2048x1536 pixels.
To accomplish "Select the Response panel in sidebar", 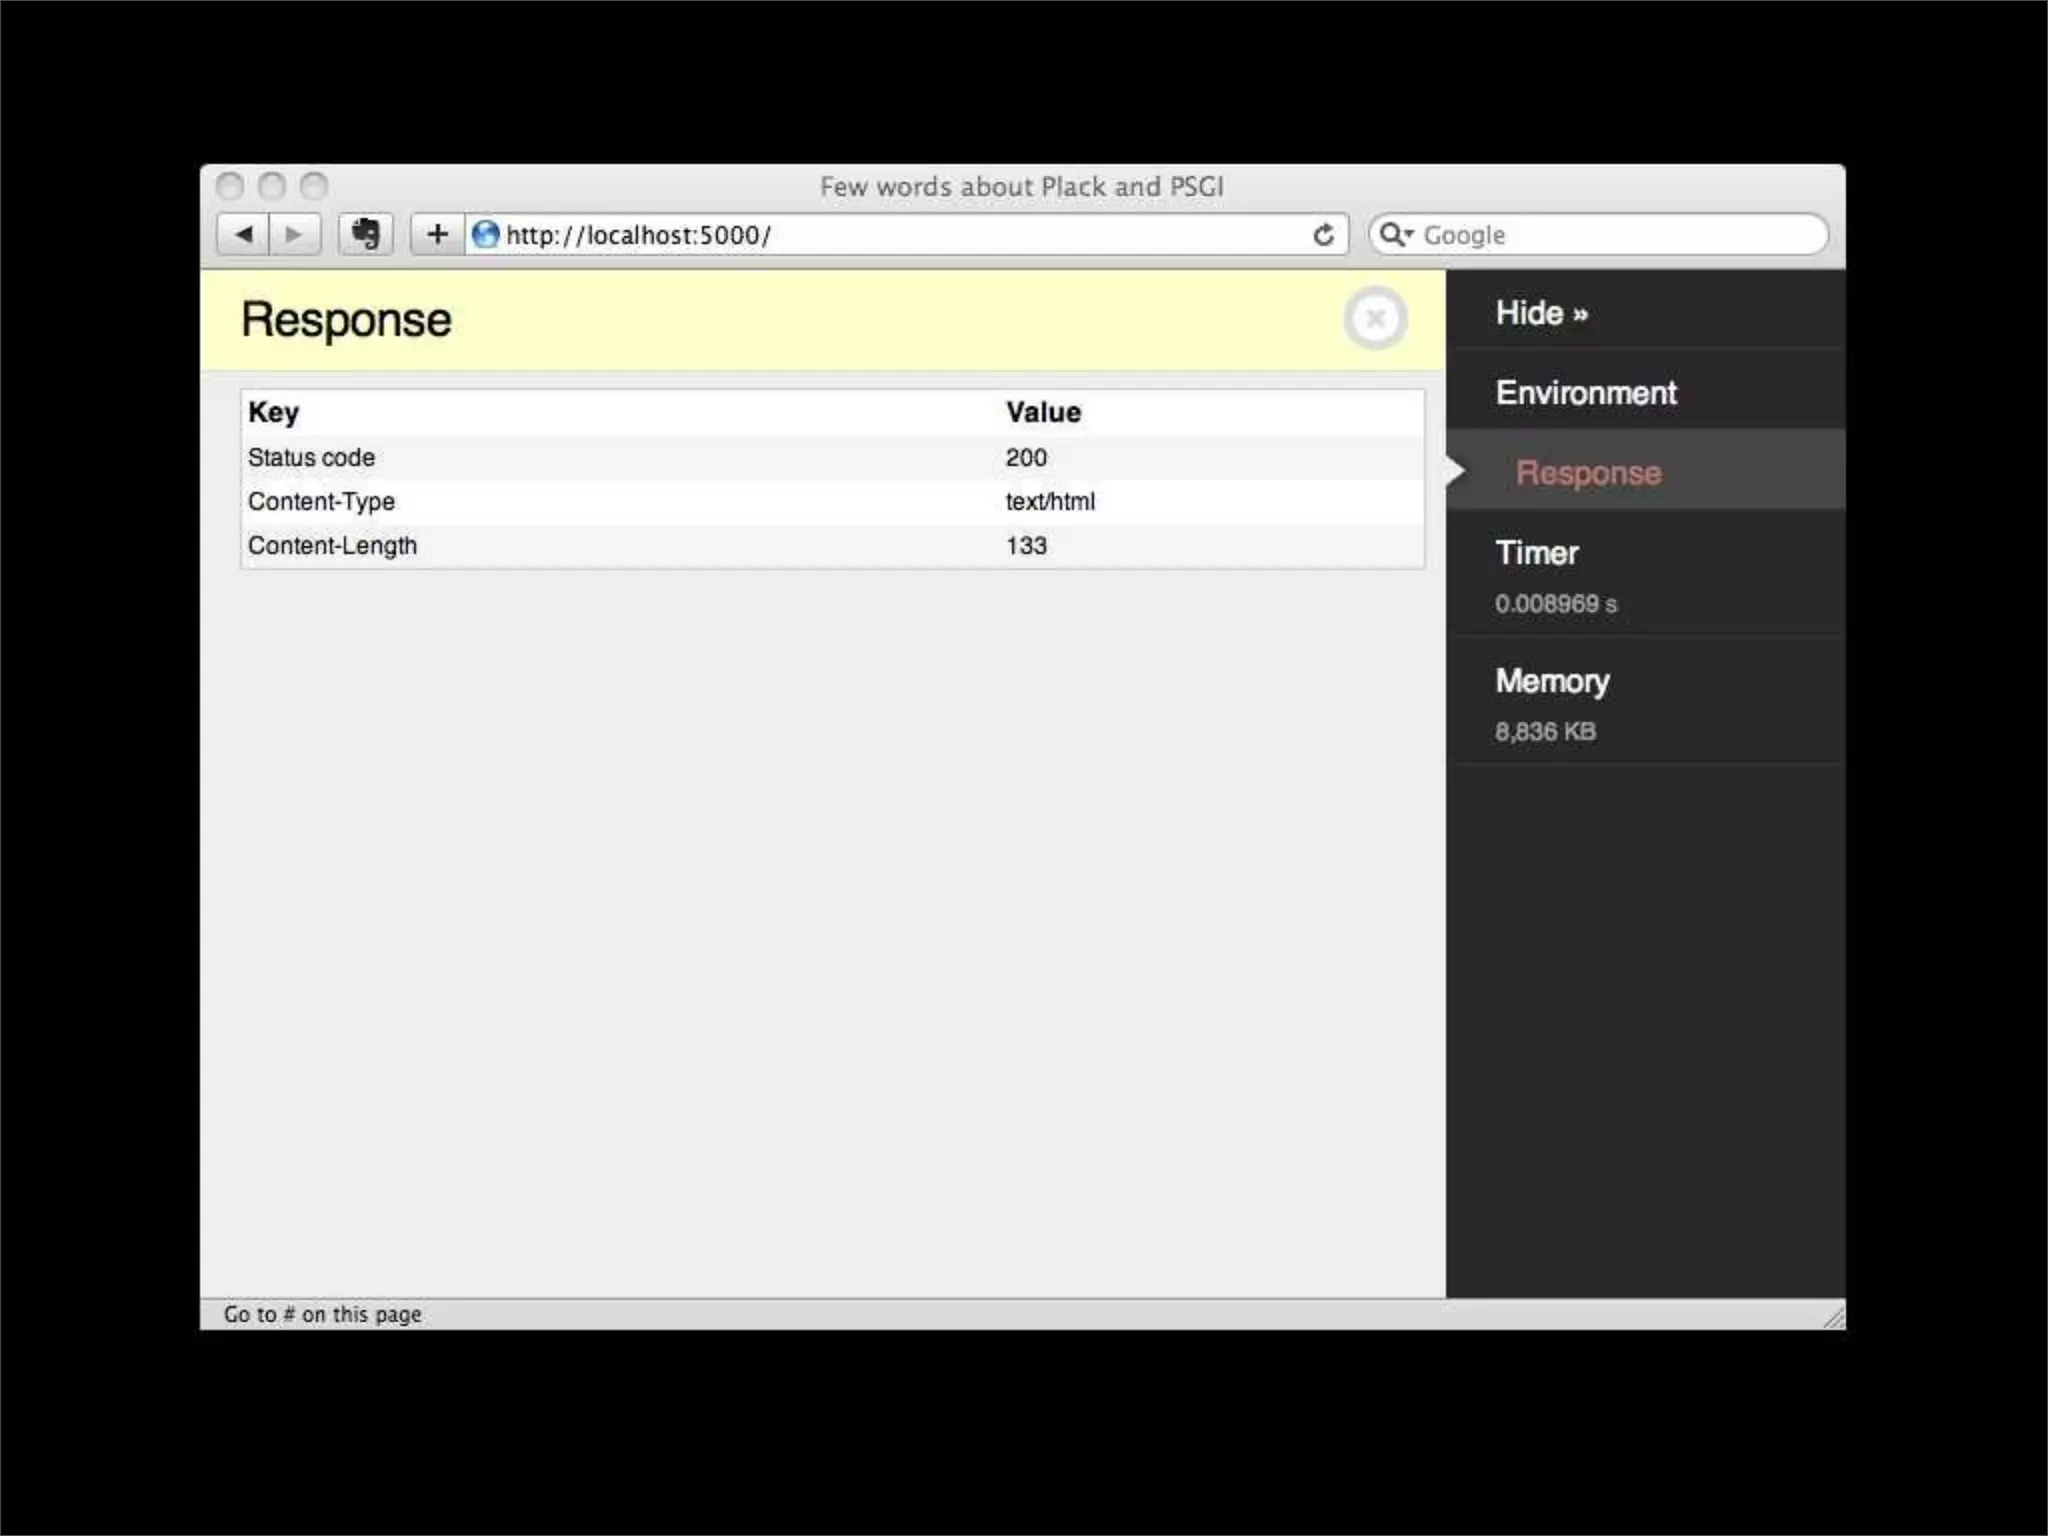I will [x=1588, y=473].
